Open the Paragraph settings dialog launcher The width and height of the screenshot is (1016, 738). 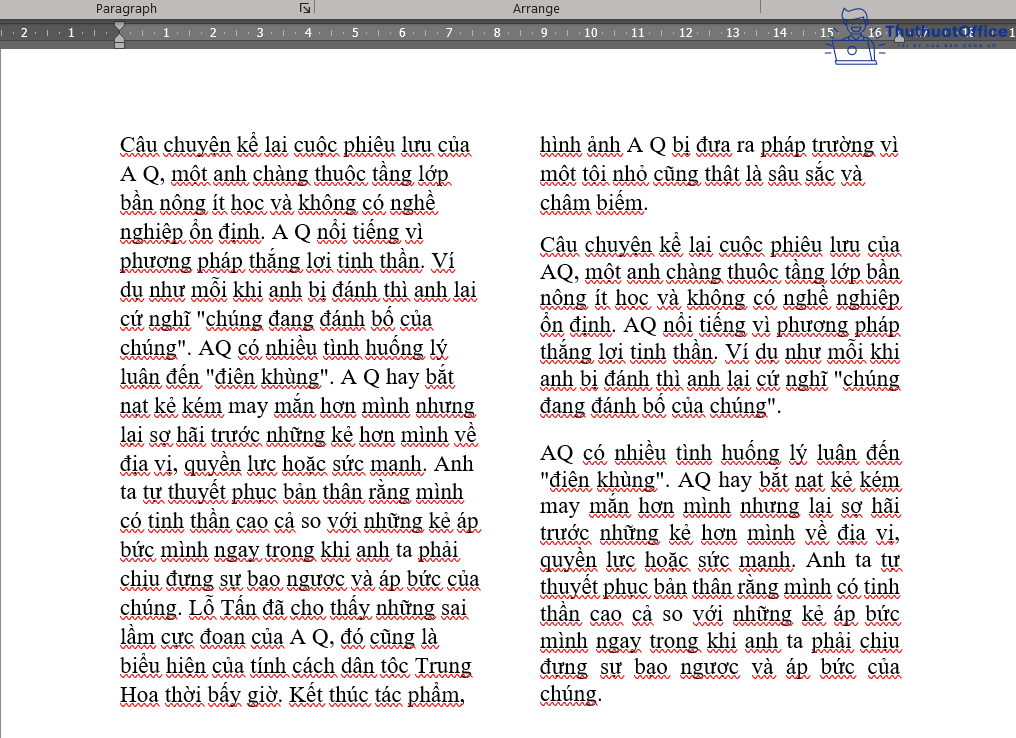coord(305,8)
